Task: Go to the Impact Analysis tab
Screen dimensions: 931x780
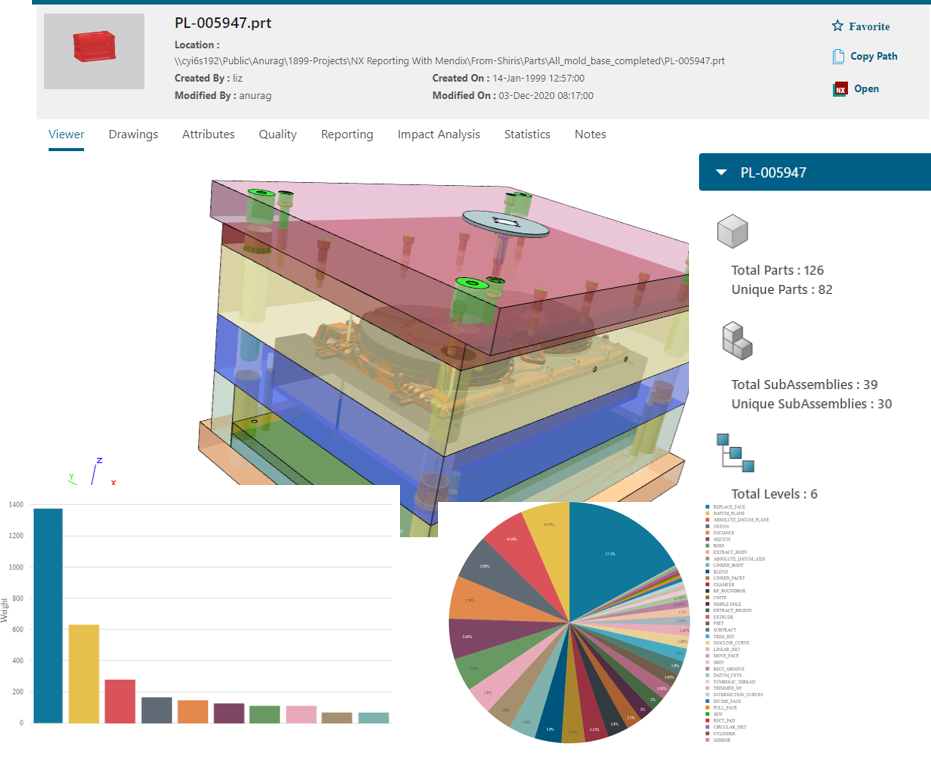Action: (x=438, y=134)
